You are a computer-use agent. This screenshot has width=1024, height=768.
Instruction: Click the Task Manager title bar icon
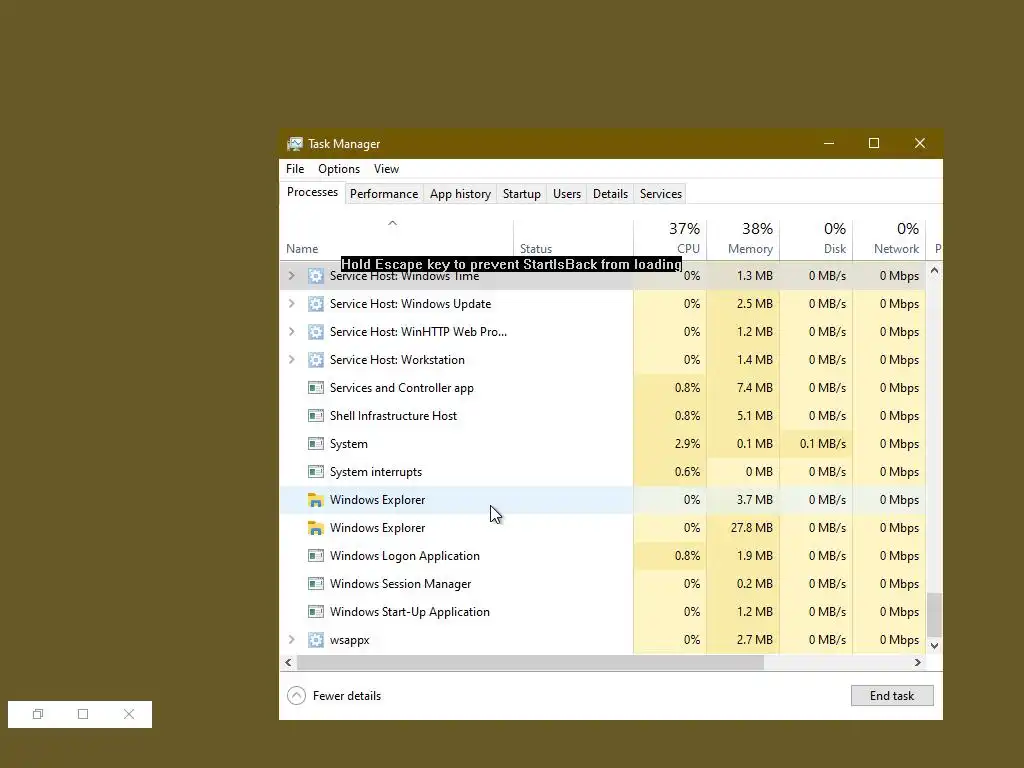tap(295, 144)
